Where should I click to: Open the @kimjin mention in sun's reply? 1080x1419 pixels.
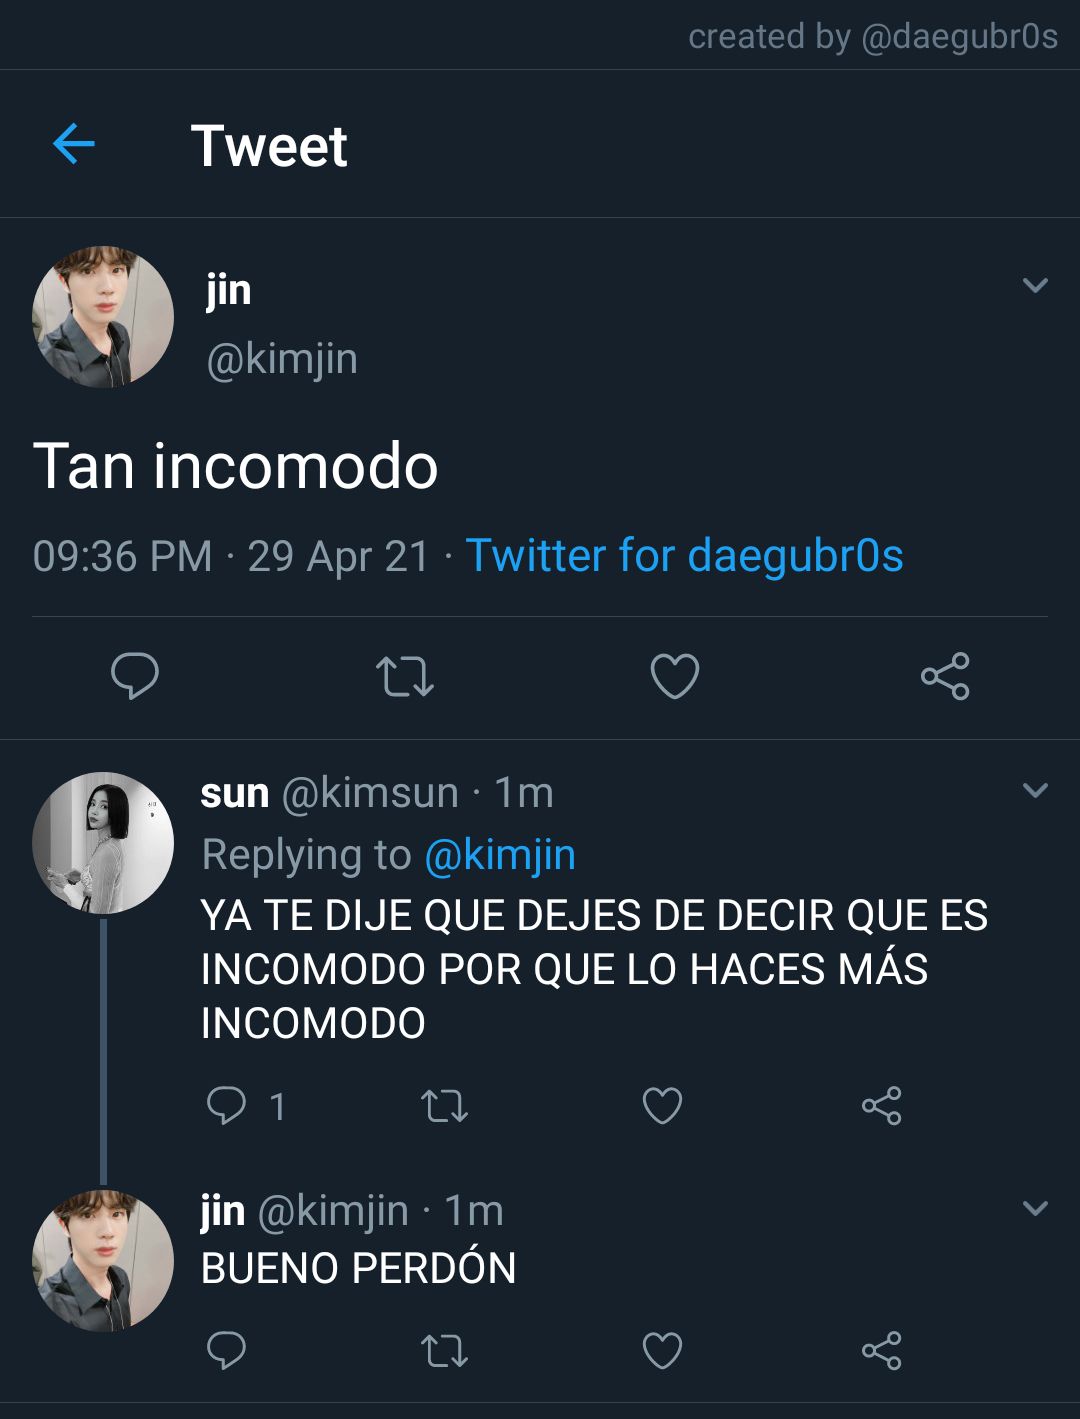tap(500, 856)
